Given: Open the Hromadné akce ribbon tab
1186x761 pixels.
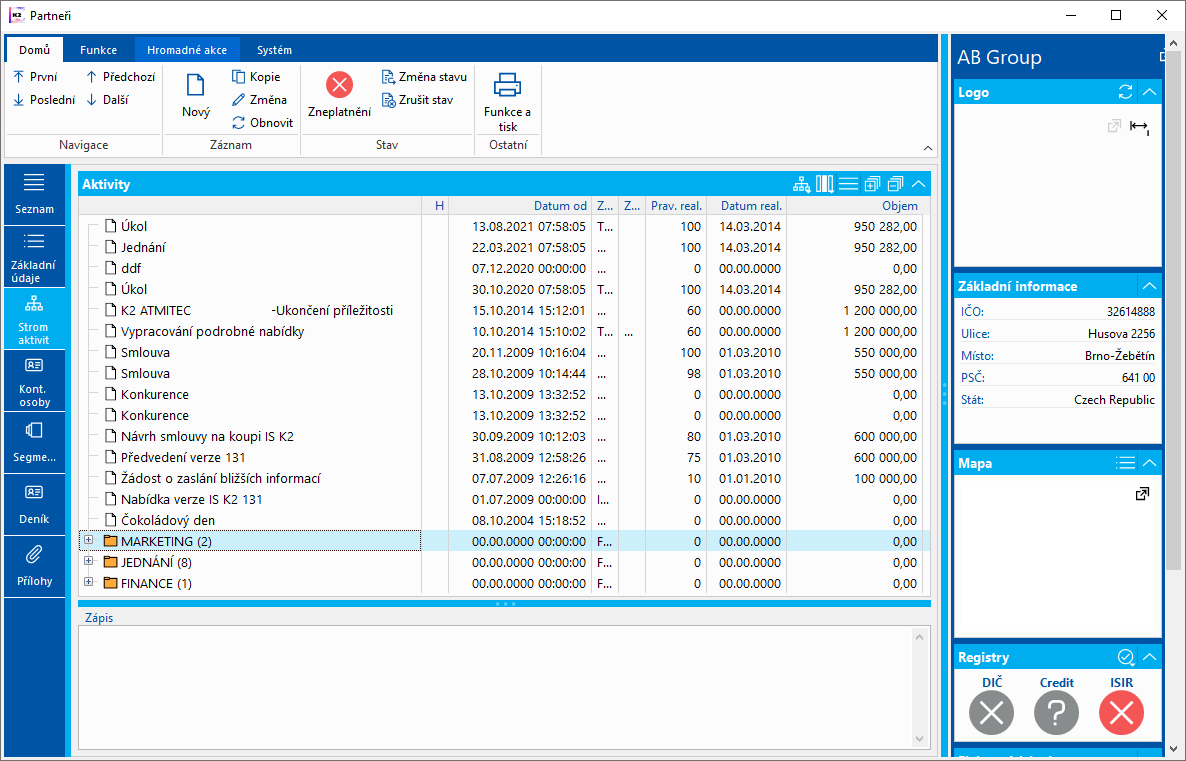Looking at the screenshot, I should pyautogui.click(x=186, y=50).
